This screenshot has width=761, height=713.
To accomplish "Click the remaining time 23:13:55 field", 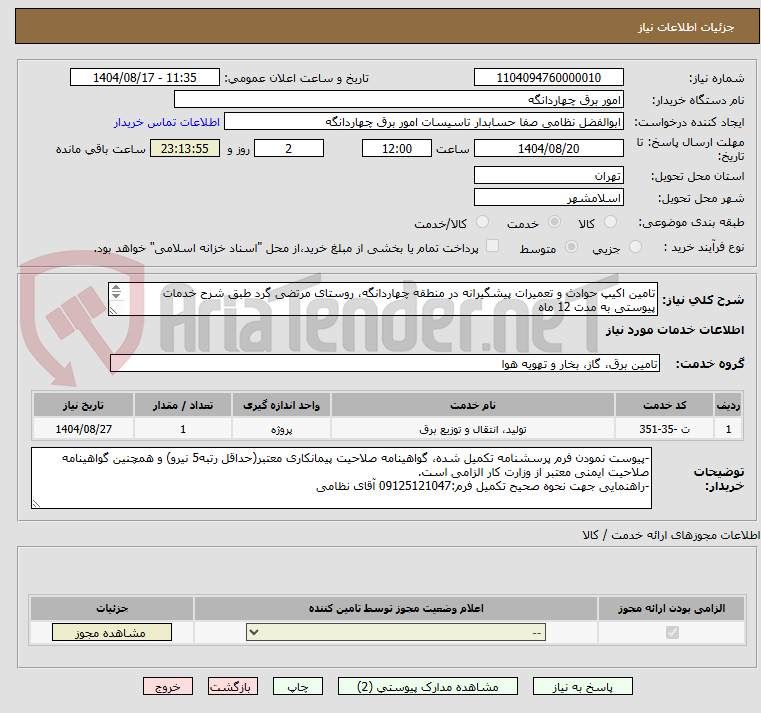I will [x=184, y=149].
